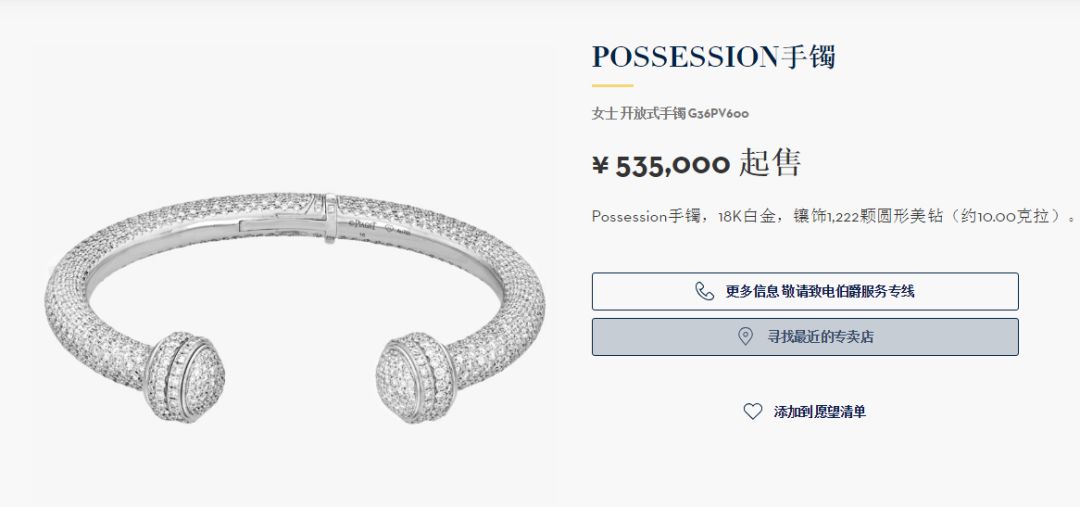The width and height of the screenshot is (1080, 507).
Task: Click the Piaget engraving inside the bracelet
Action: point(362,225)
